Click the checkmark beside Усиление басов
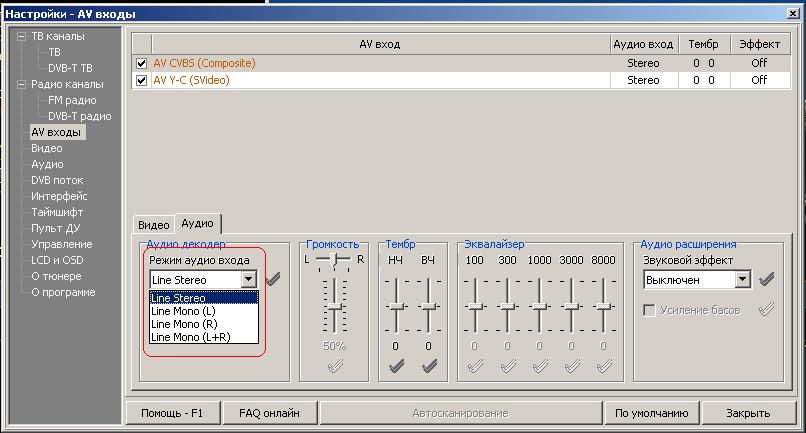The height and width of the screenshot is (433, 806). [x=767, y=310]
